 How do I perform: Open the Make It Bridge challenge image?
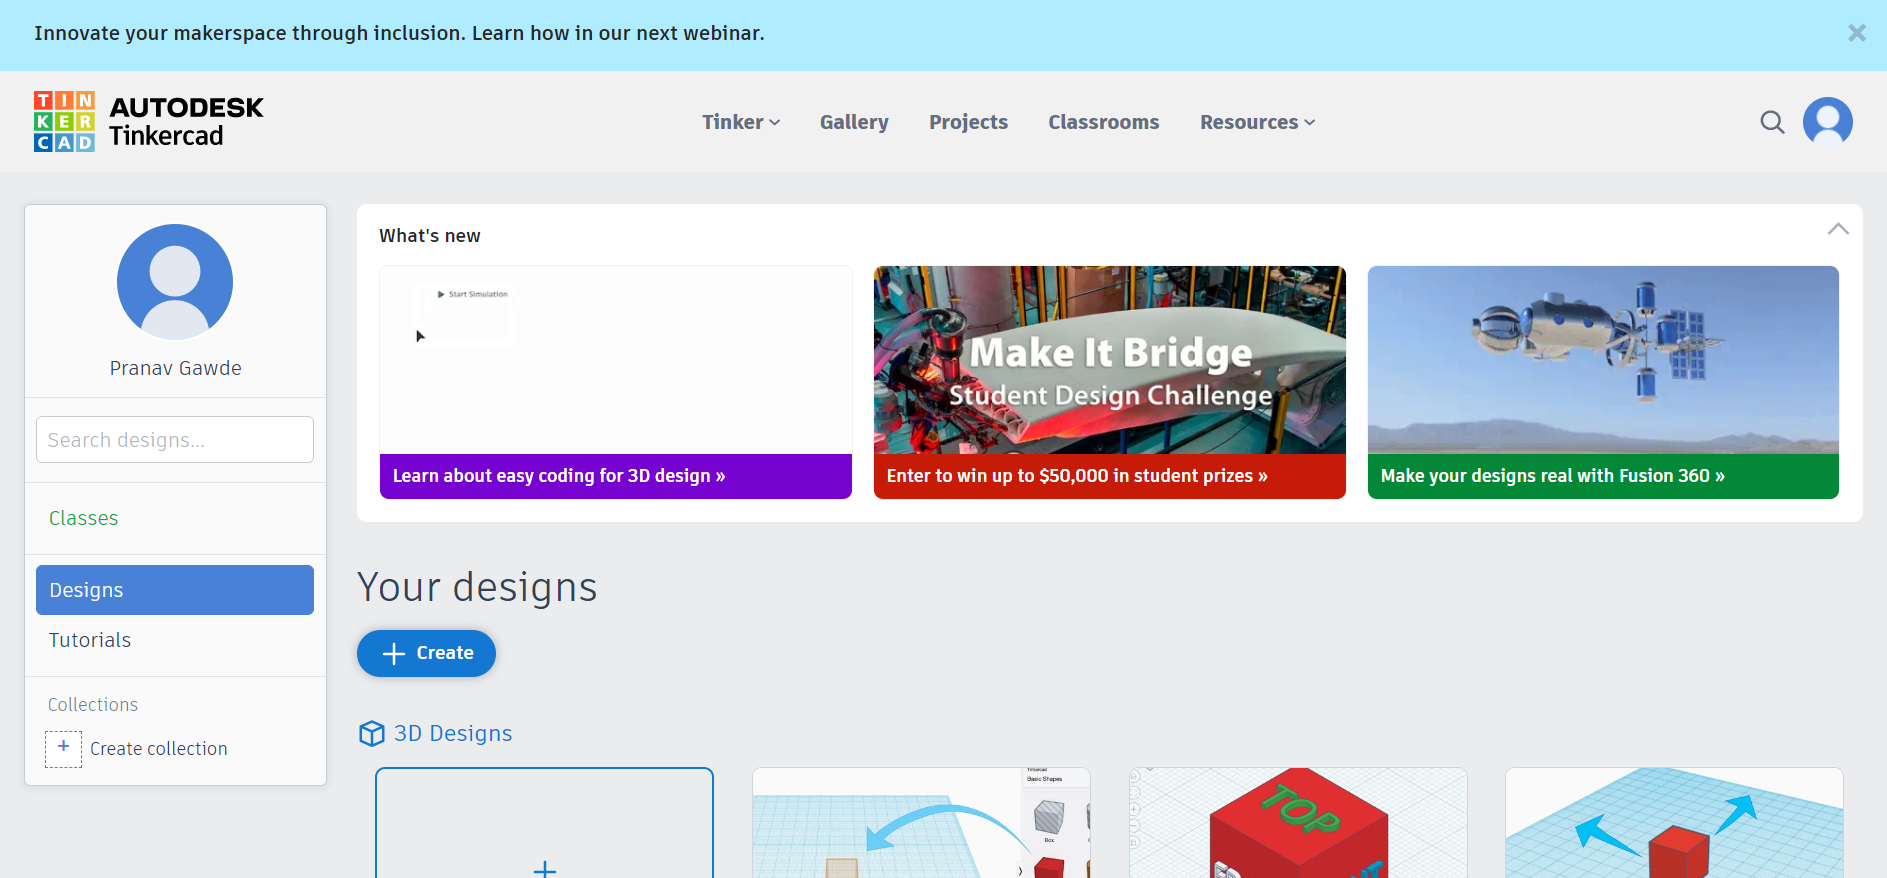[x=1110, y=360]
